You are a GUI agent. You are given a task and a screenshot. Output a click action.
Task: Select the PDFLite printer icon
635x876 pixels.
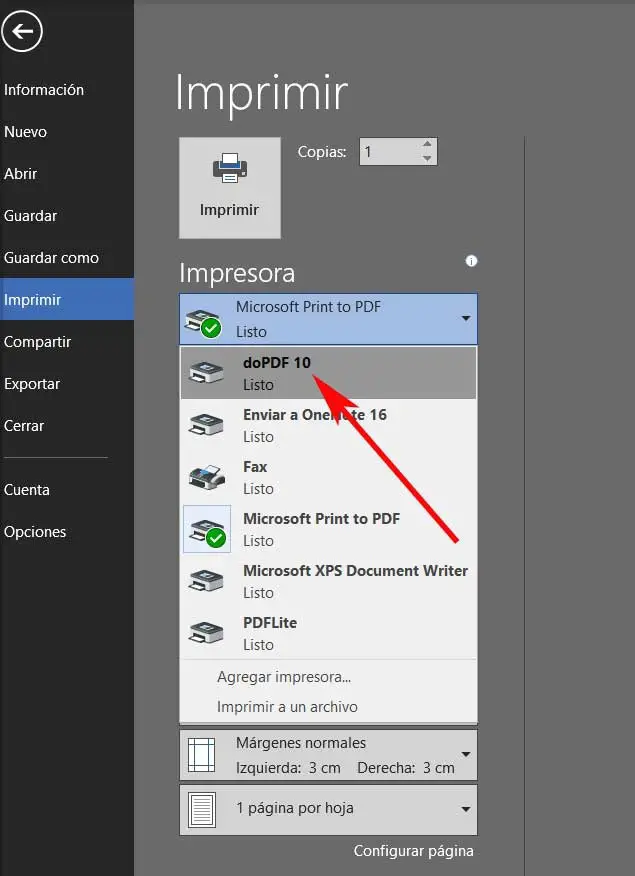(207, 632)
